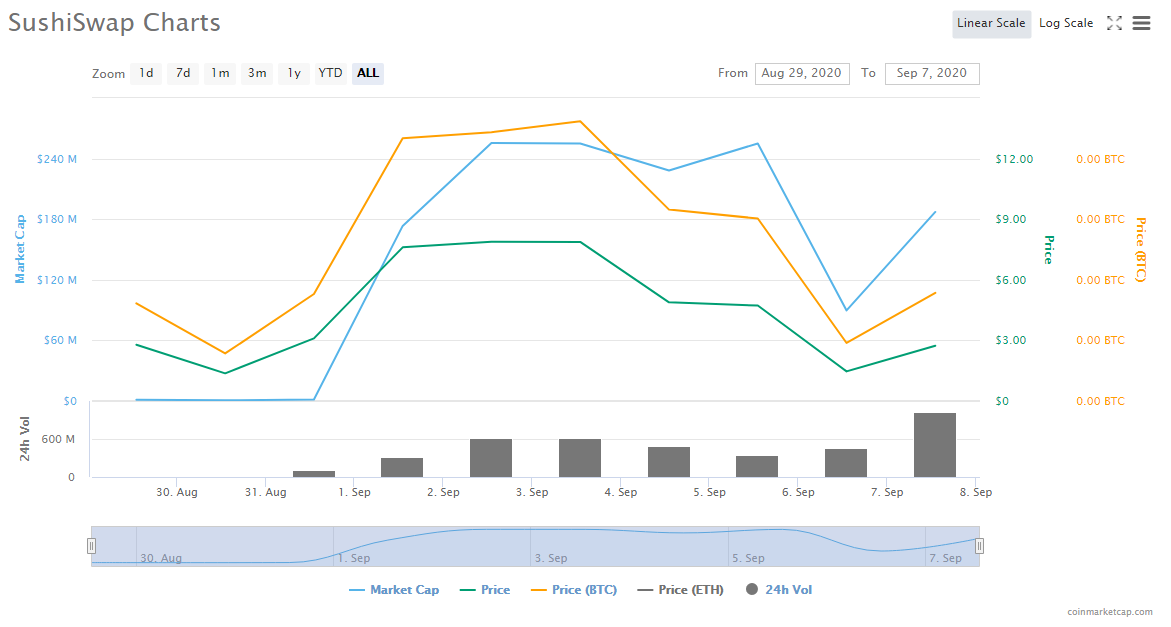Viewport: 1171px width, 627px height.
Task: Click the $120 M axis label
Action: click(x=57, y=281)
